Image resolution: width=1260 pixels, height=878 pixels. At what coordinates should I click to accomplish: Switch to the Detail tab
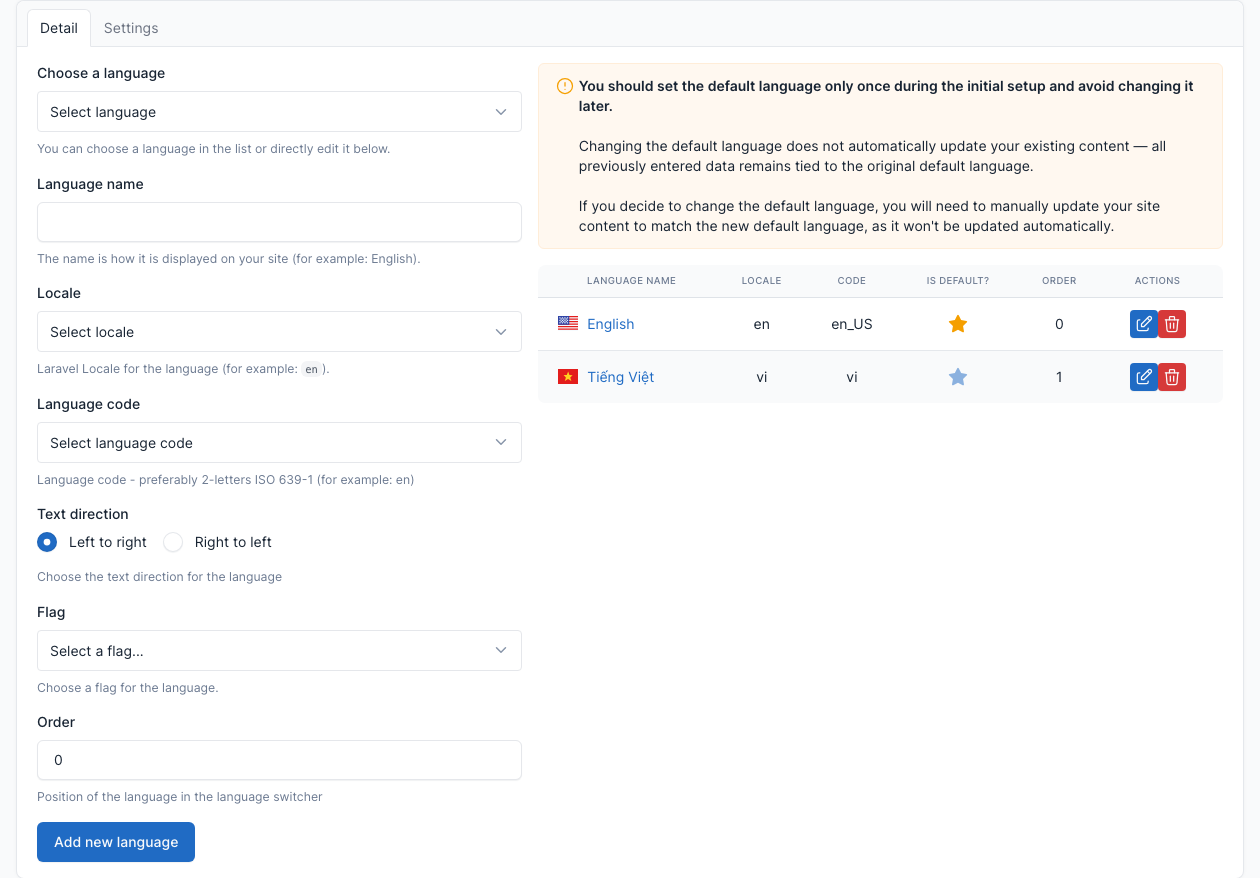(59, 28)
